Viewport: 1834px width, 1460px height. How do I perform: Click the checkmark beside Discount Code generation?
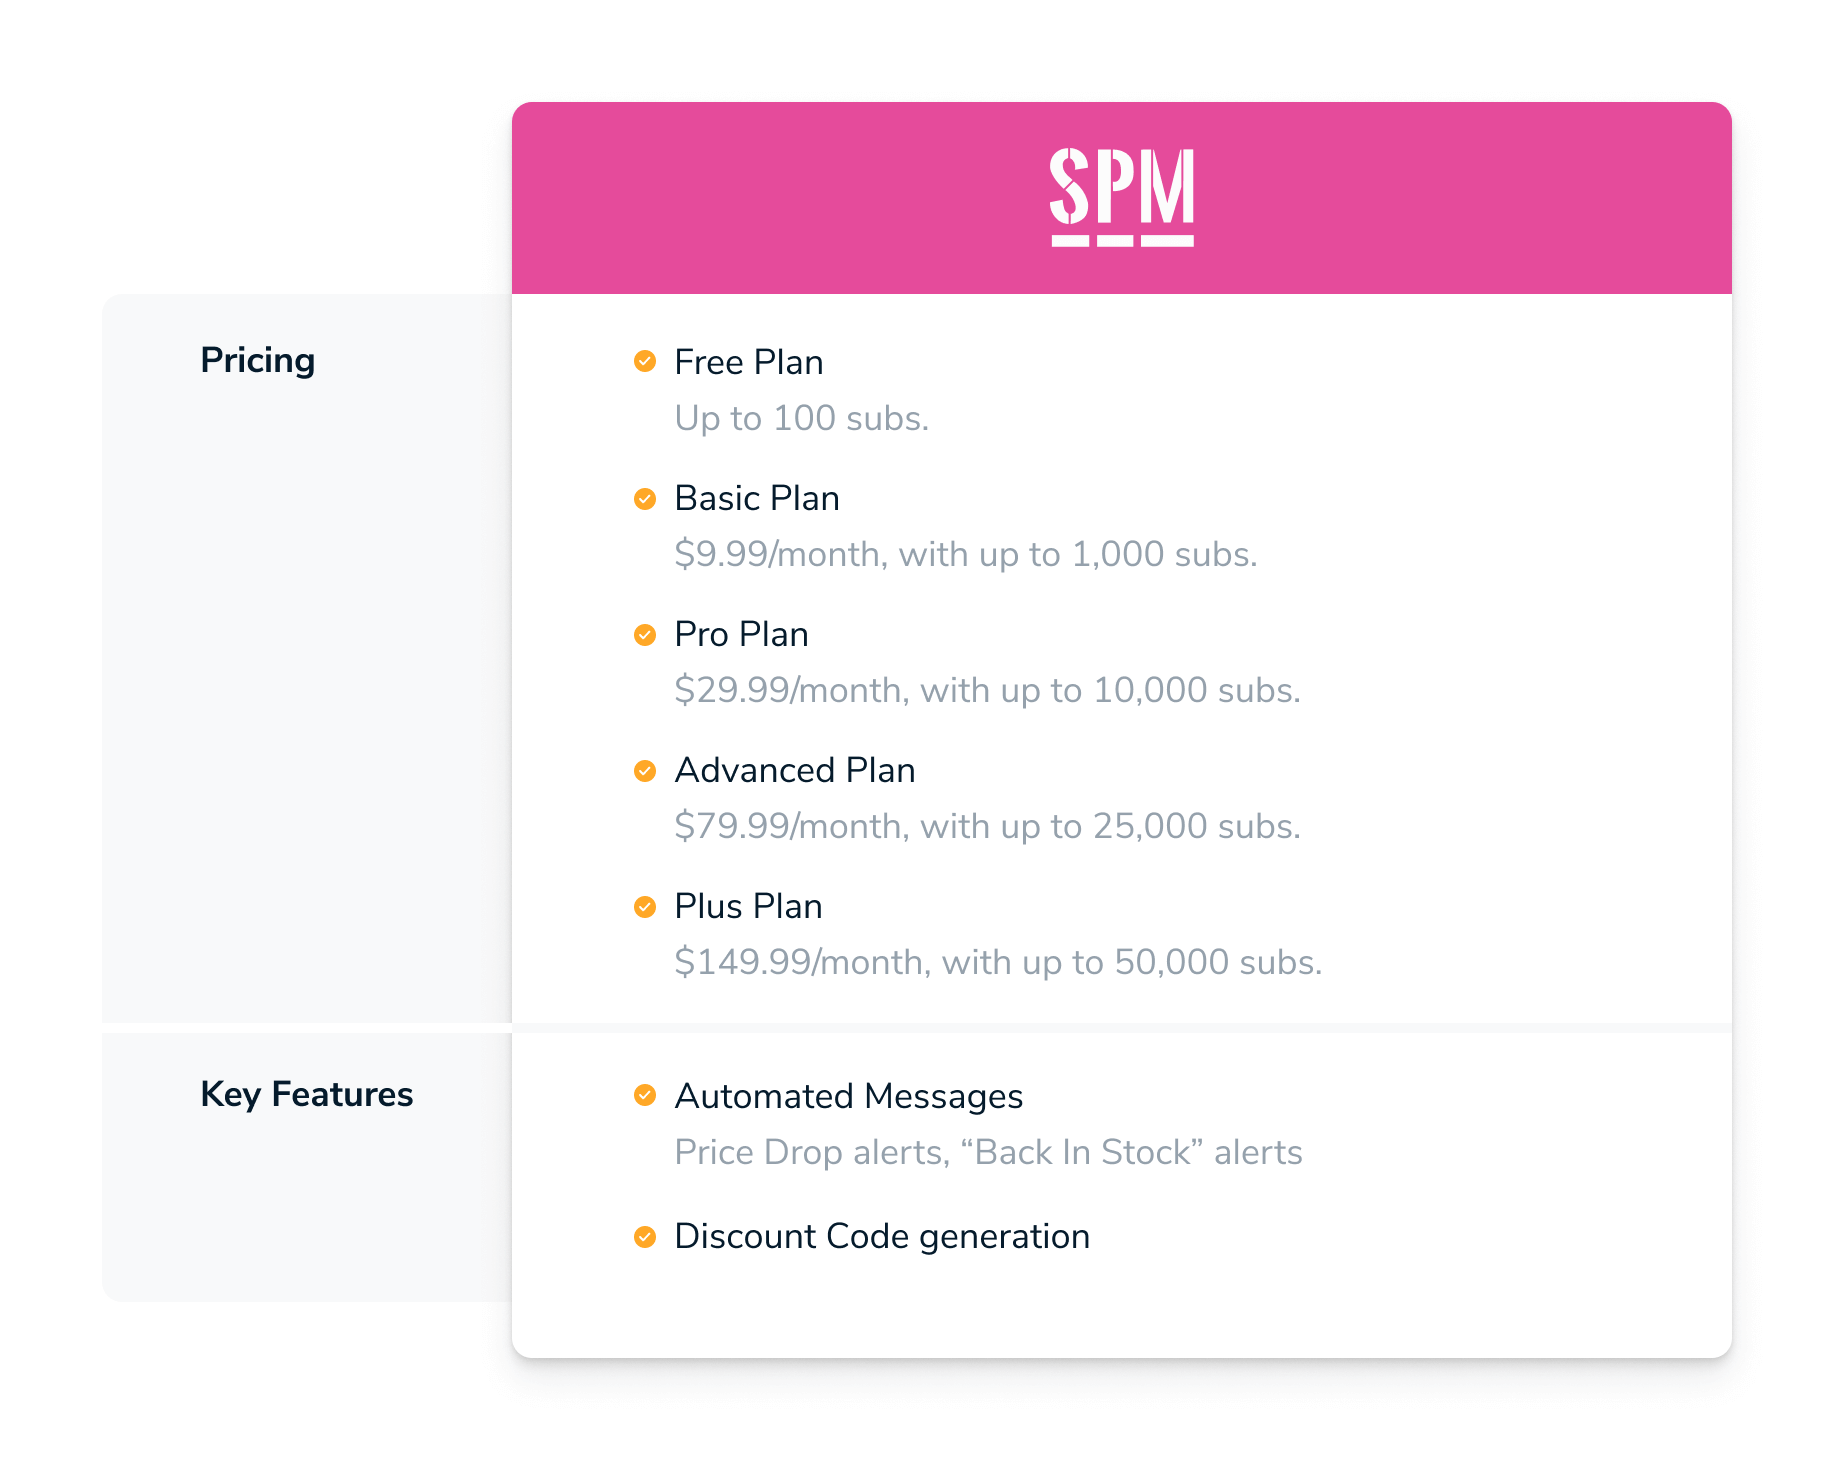tap(645, 1237)
